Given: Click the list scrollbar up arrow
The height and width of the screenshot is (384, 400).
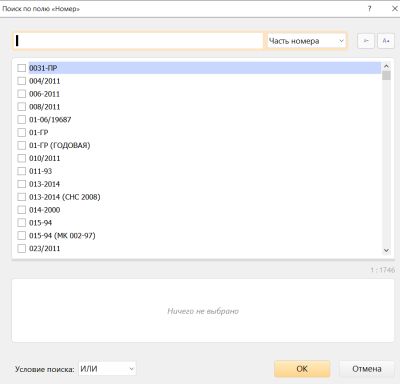Looking at the screenshot, I should [x=386, y=66].
